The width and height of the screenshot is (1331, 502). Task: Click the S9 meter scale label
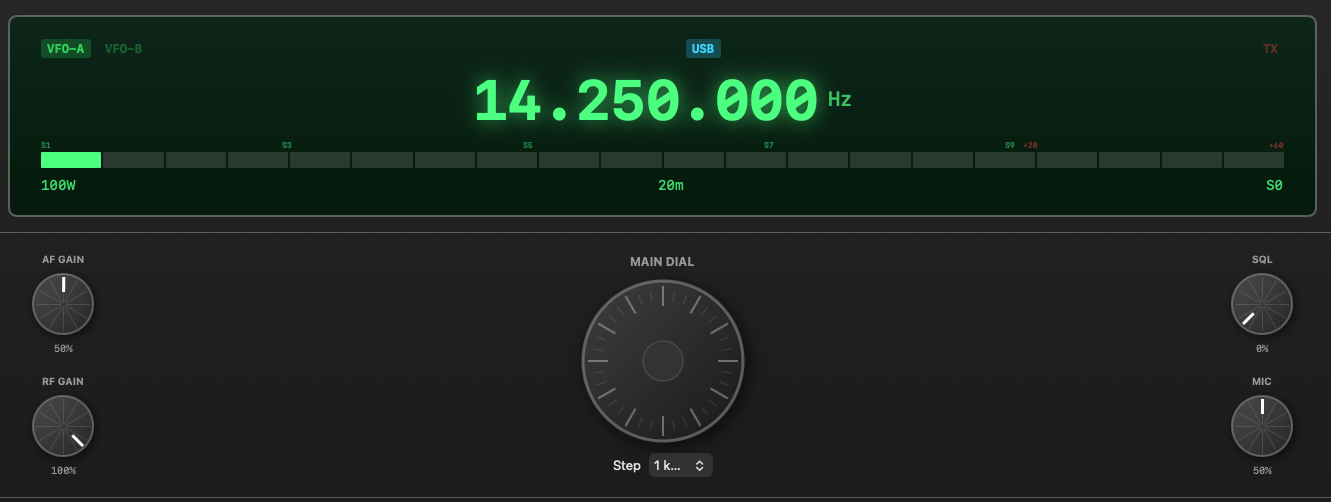pos(1010,145)
